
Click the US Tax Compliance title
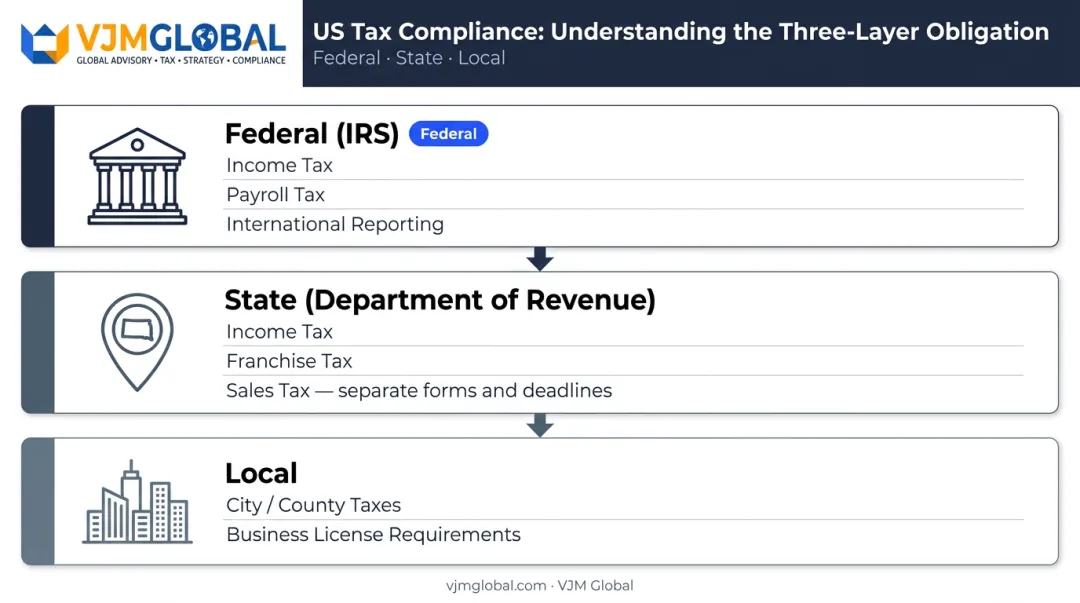[x=681, y=32]
